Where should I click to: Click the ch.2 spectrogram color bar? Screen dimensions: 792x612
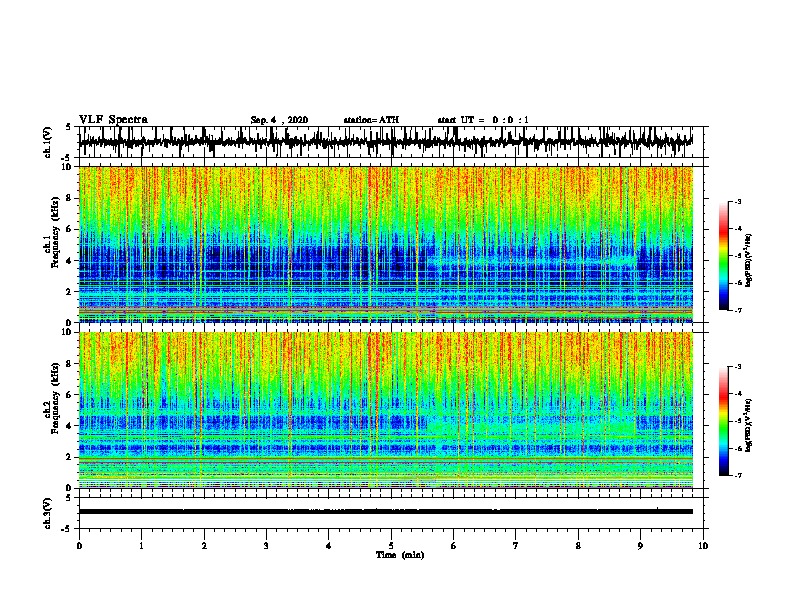tap(723, 421)
